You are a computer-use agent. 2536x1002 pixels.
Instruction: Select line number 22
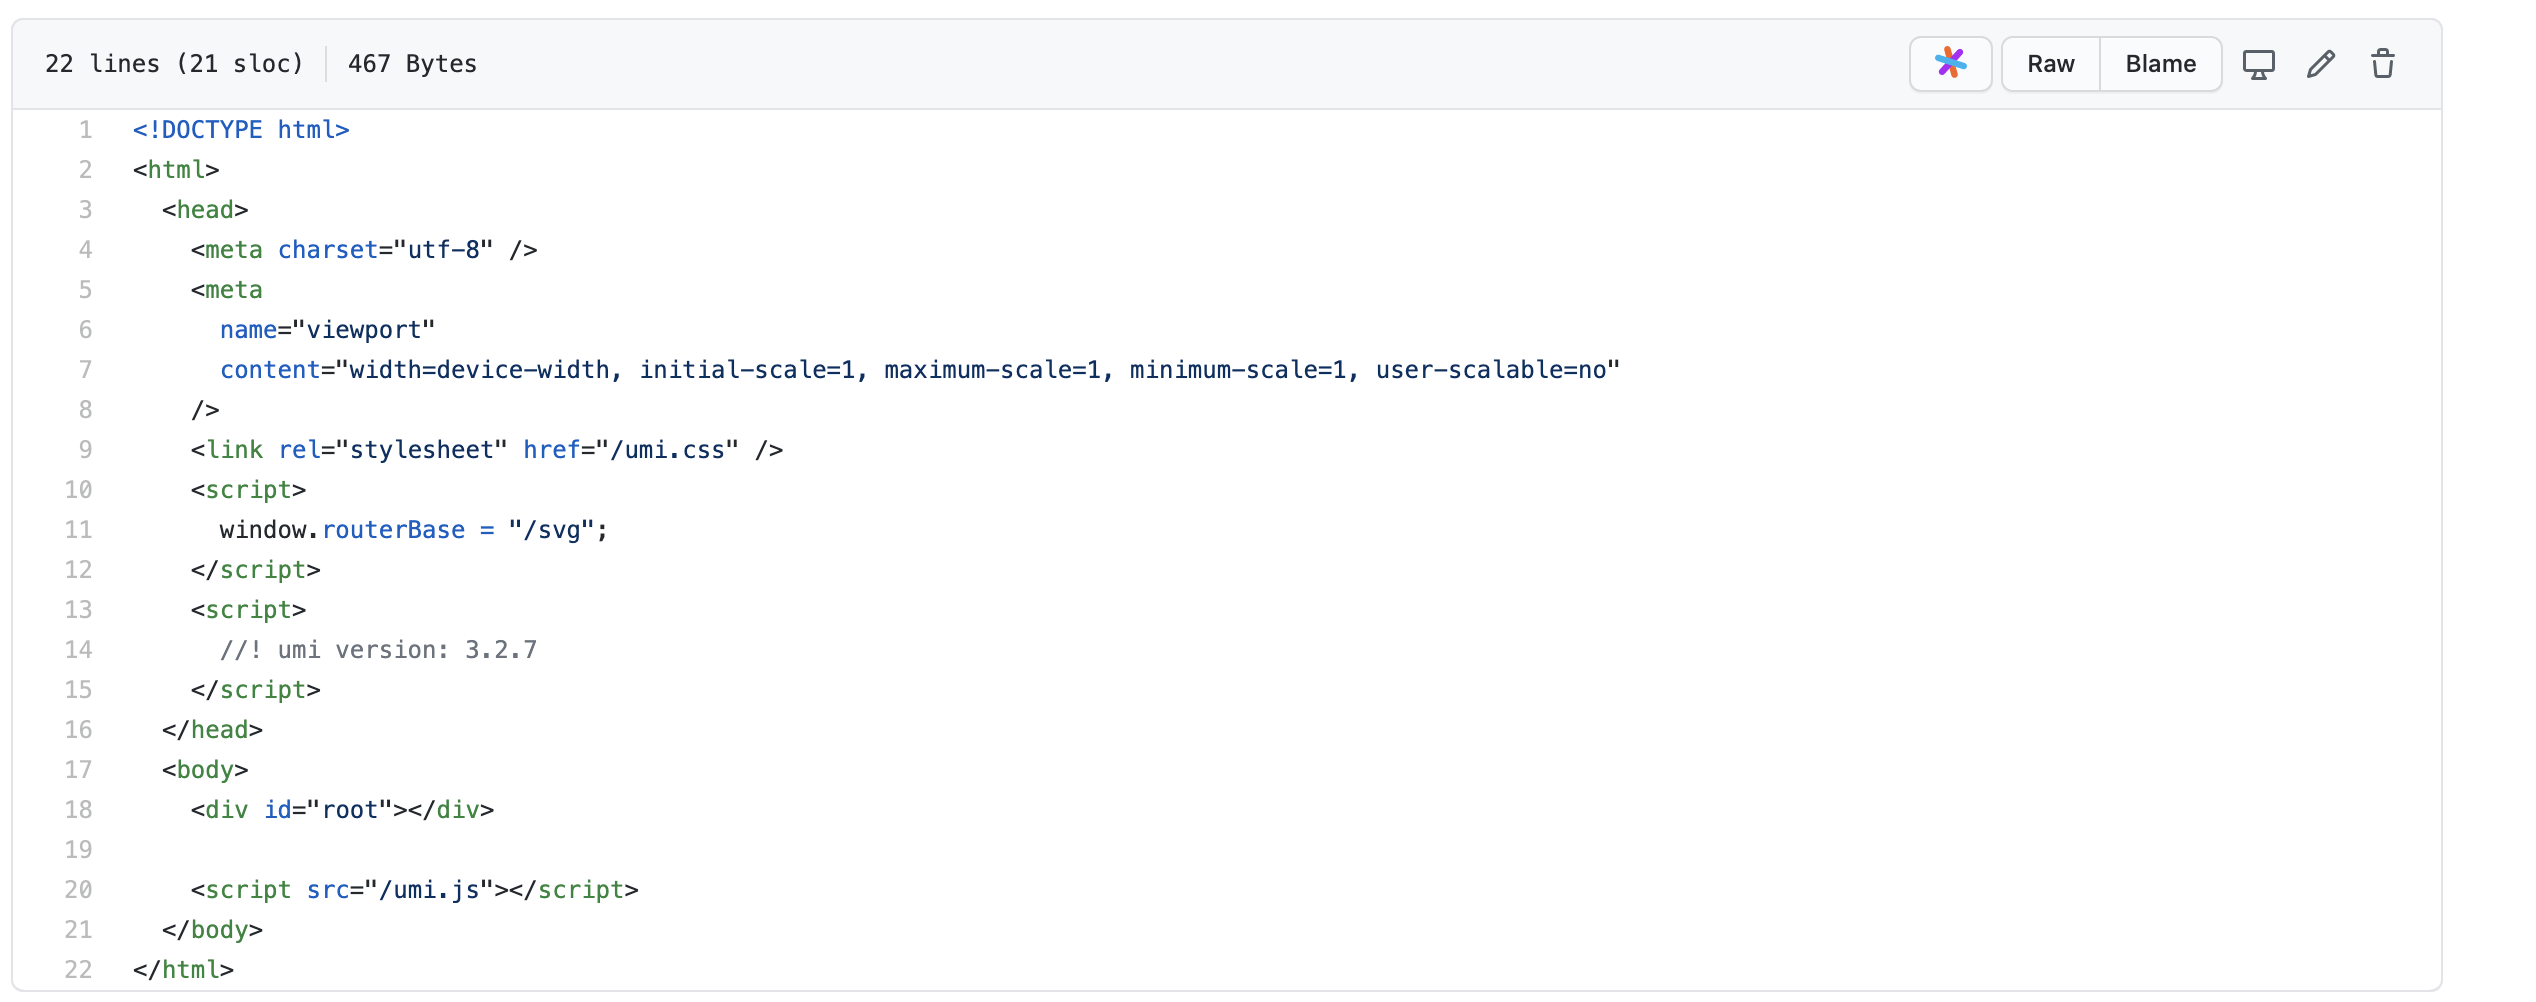pyautogui.click(x=78, y=969)
